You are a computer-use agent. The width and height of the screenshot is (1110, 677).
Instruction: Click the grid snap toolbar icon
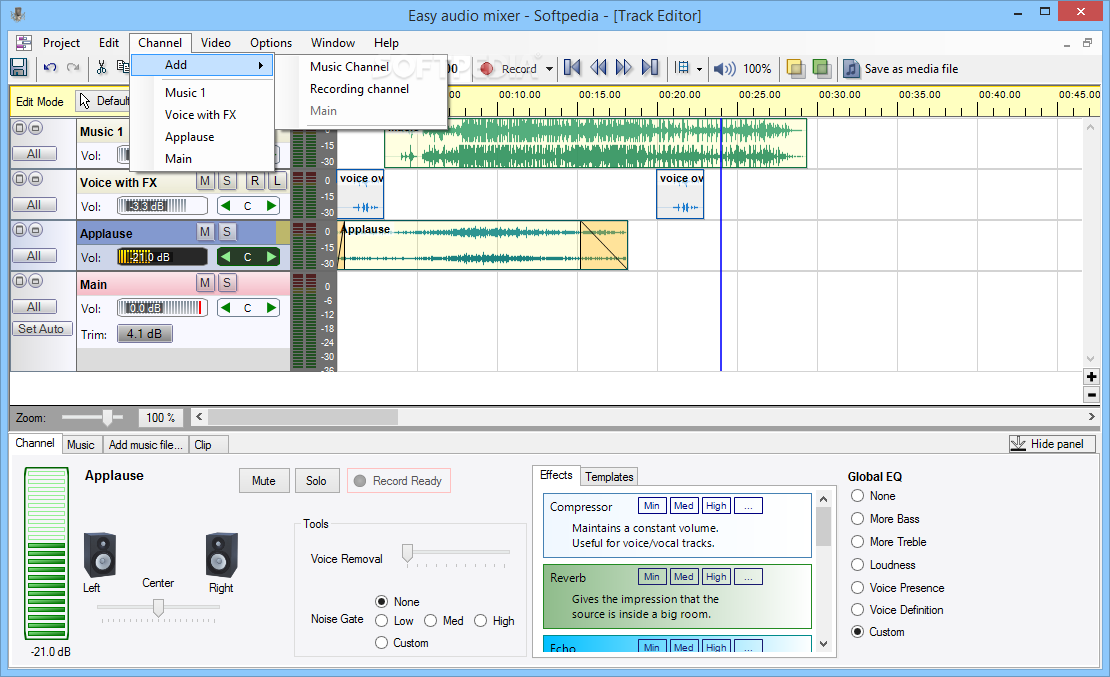click(x=682, y=68)
